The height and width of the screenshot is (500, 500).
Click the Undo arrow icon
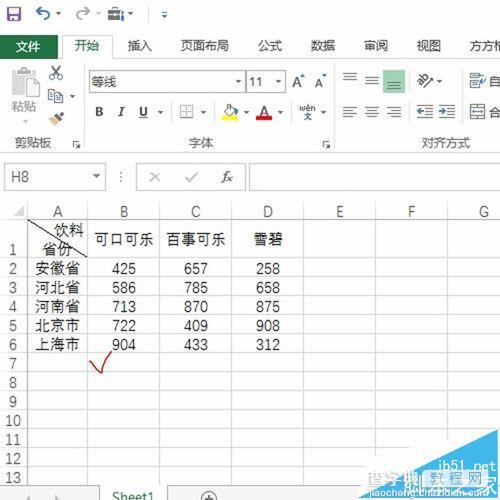pyautogui.click(x=43, y=14)
